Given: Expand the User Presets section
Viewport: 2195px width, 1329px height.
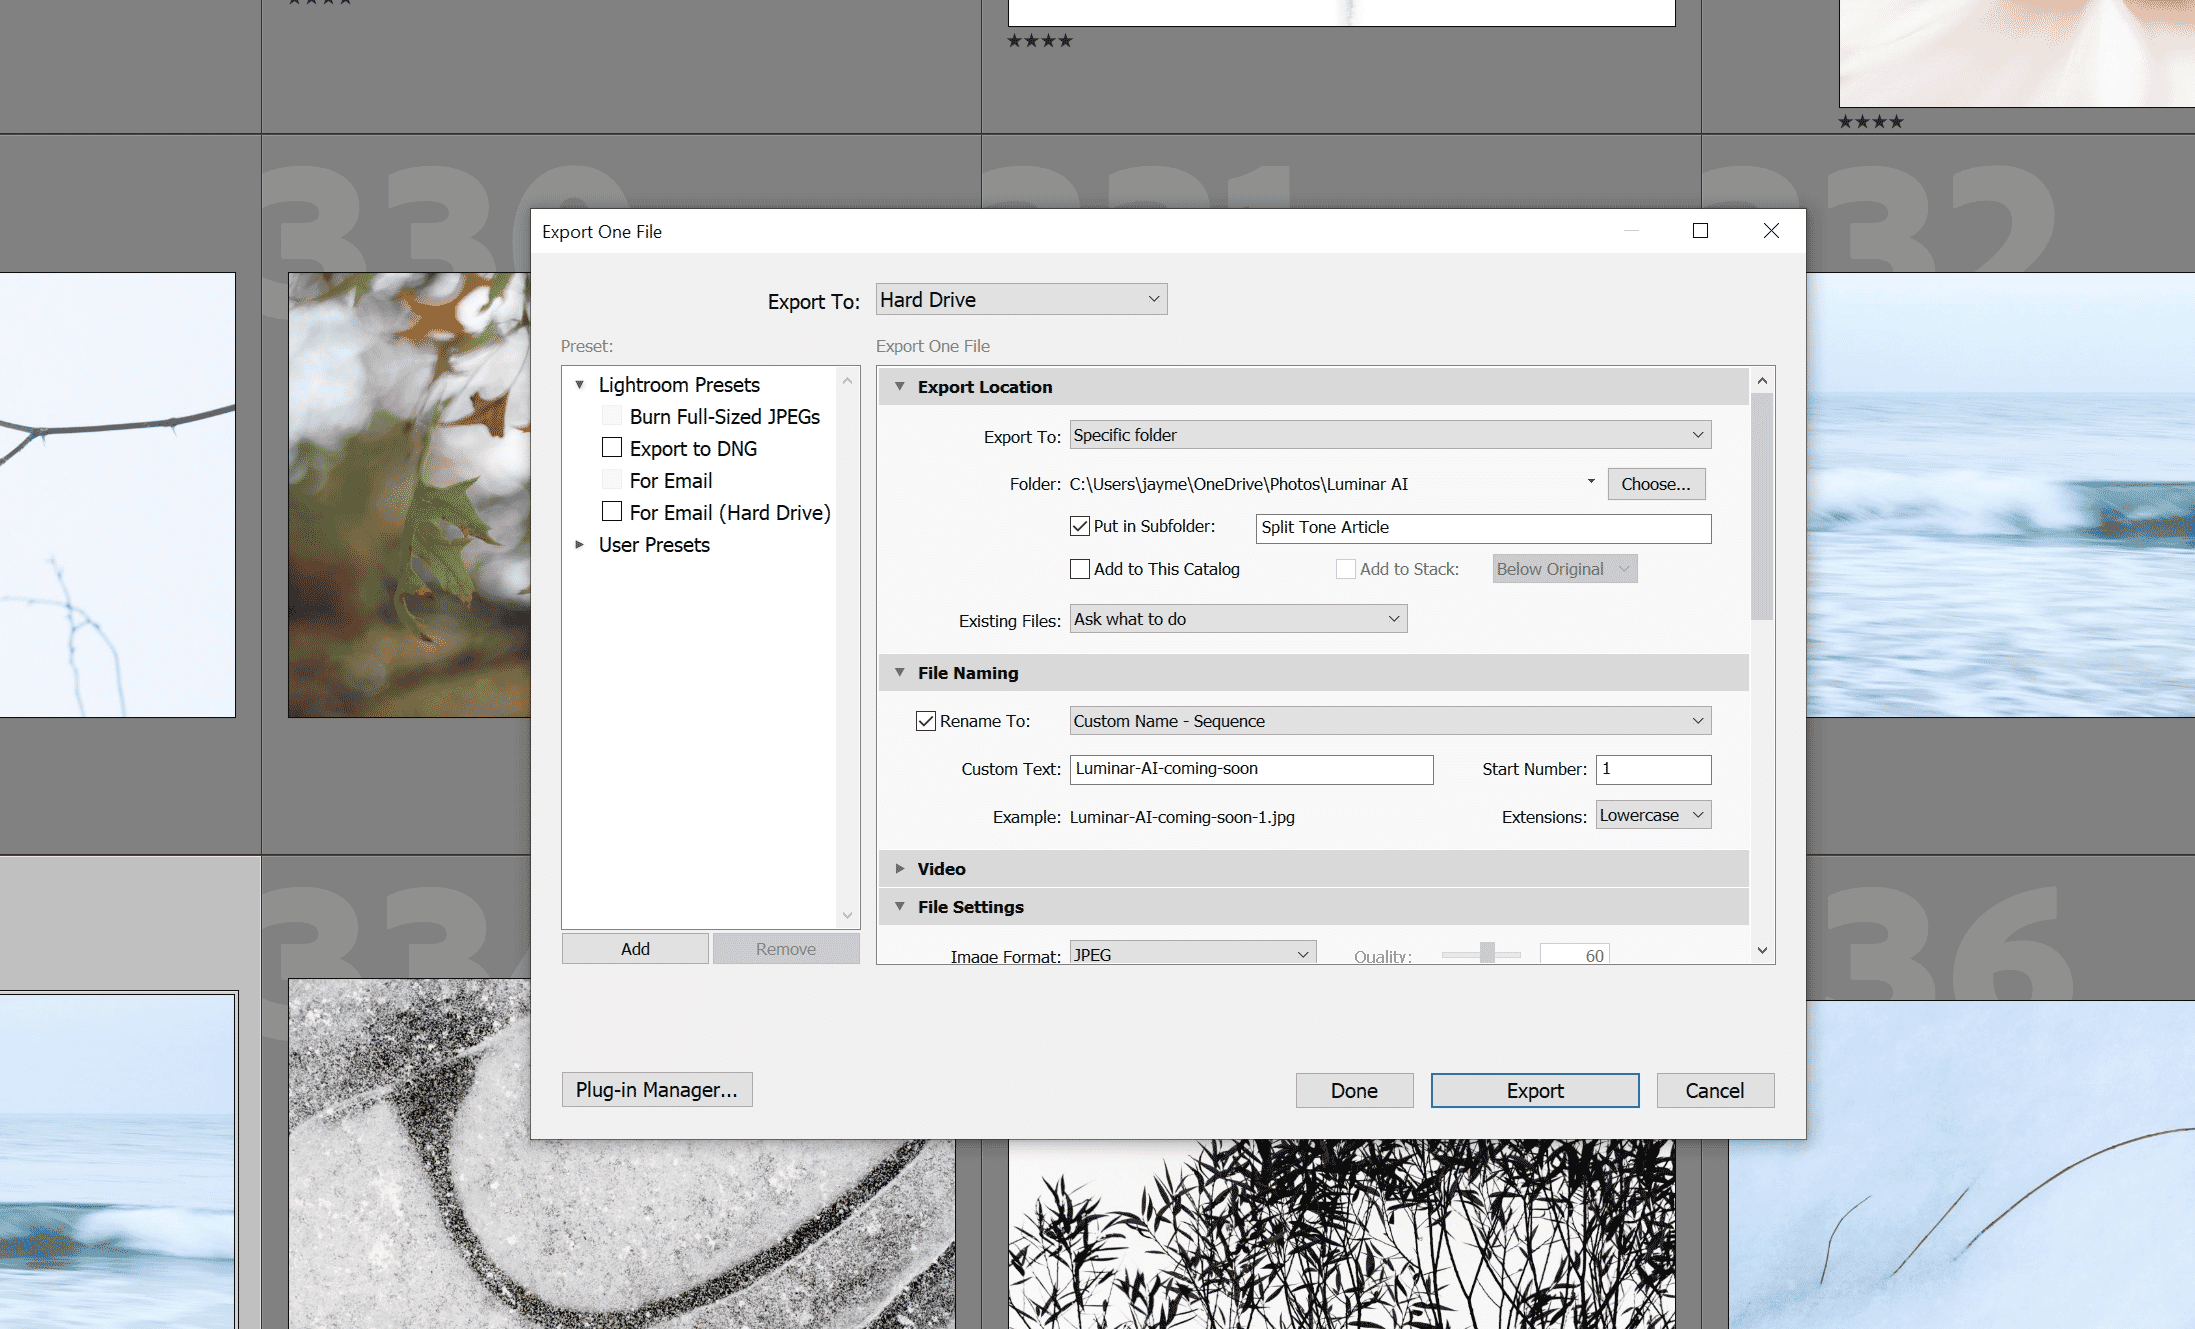Looking at the screenshot, I should (580, 545).
